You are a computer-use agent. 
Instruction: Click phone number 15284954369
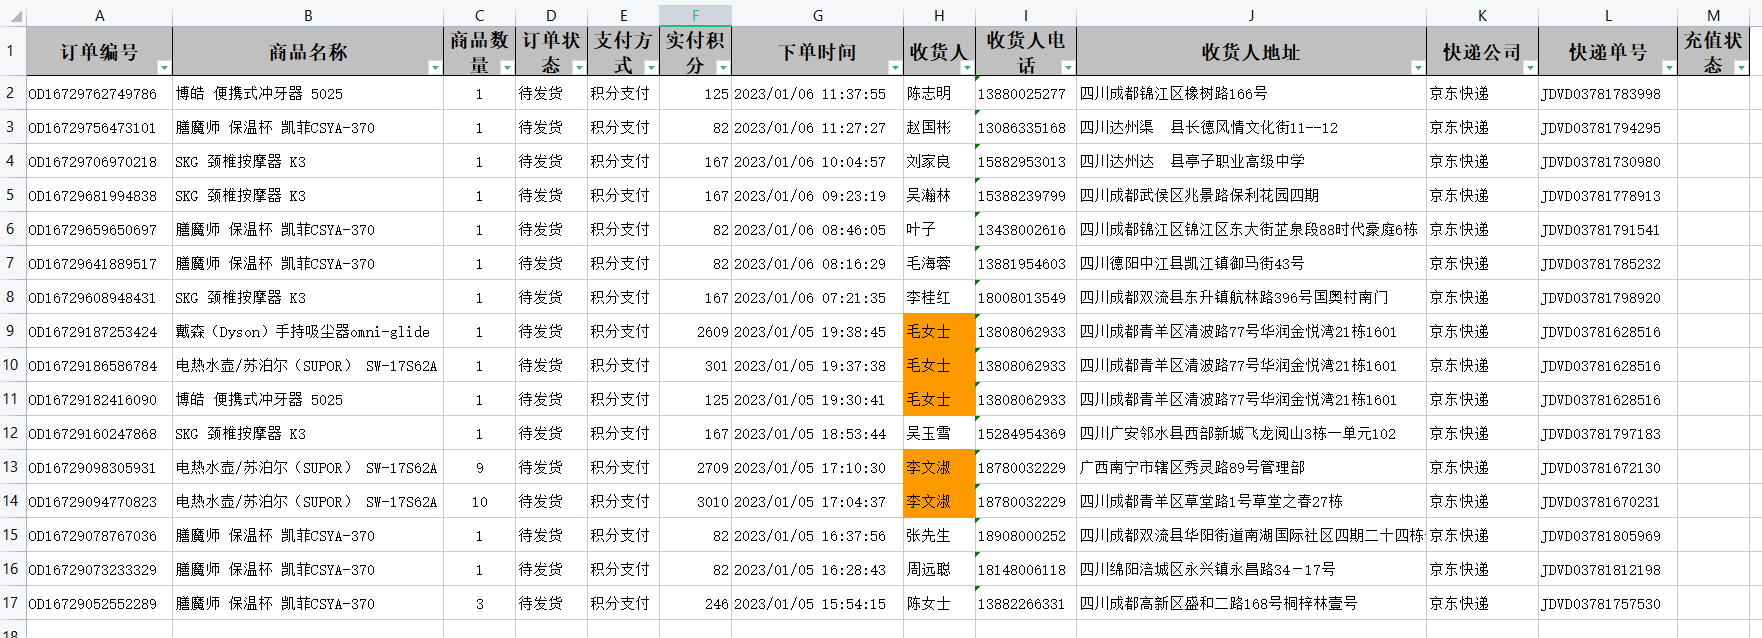click(1022, 434)
